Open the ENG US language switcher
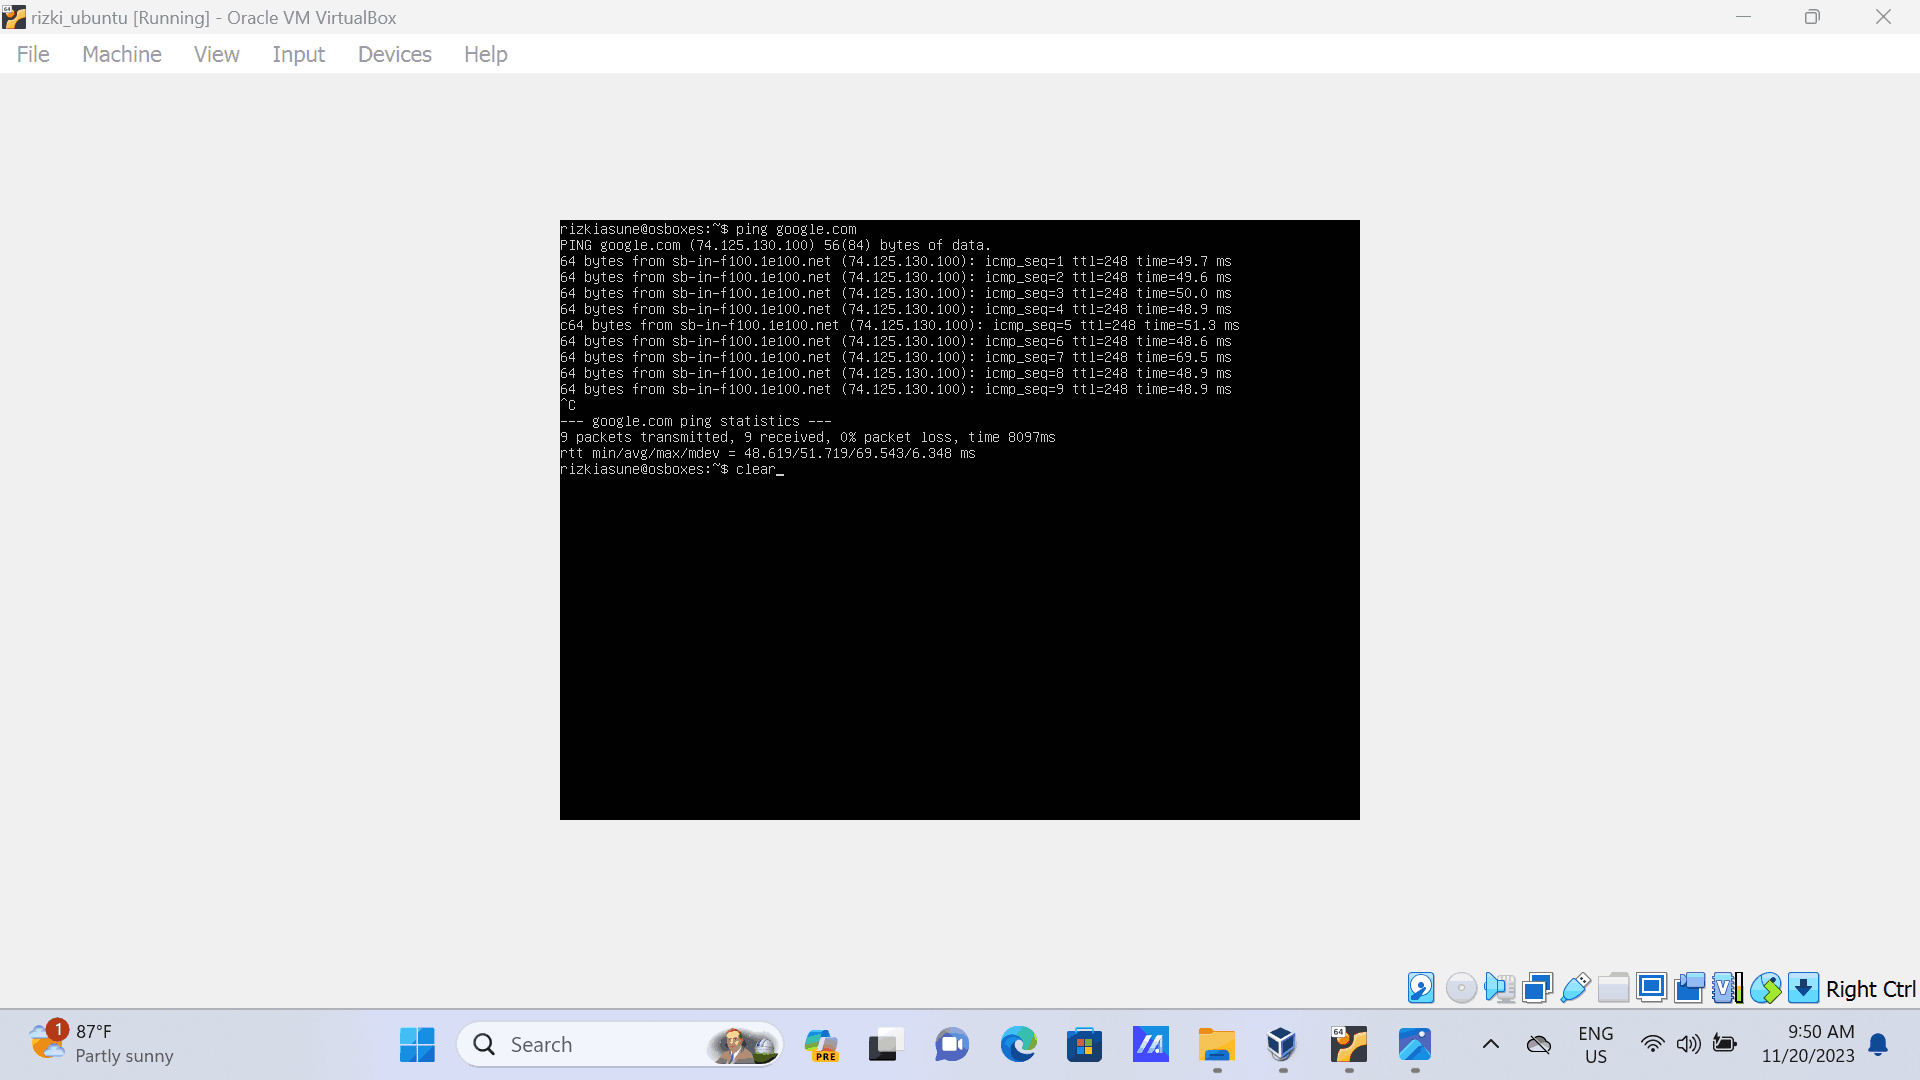1920x1080 pixels. click(x=1596, y=1045)
